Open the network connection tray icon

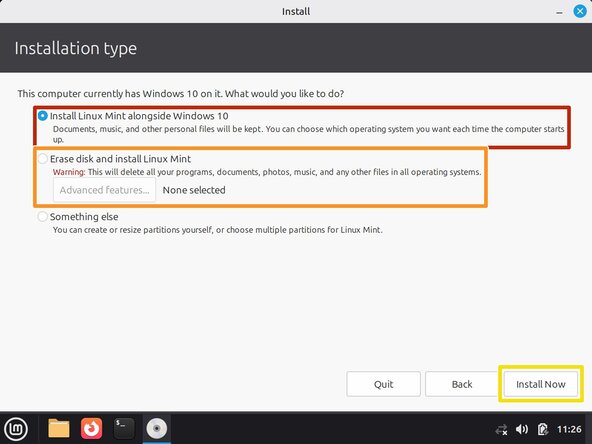[x=501, y=430]
